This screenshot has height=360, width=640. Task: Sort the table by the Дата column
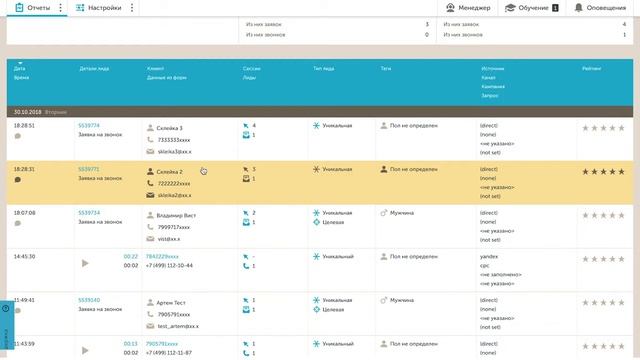[19, 69]
